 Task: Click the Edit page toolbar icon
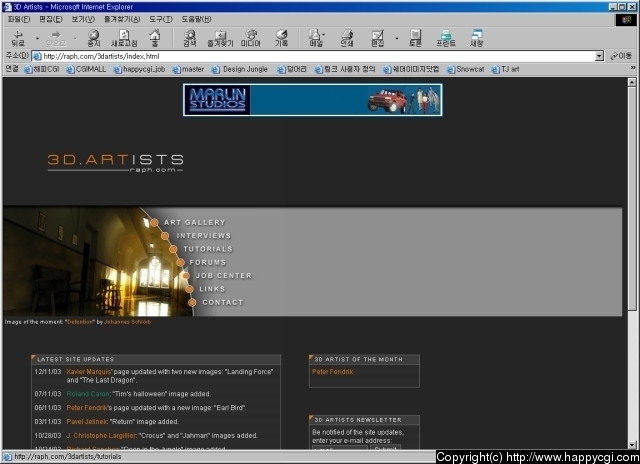tap(378, 38)
